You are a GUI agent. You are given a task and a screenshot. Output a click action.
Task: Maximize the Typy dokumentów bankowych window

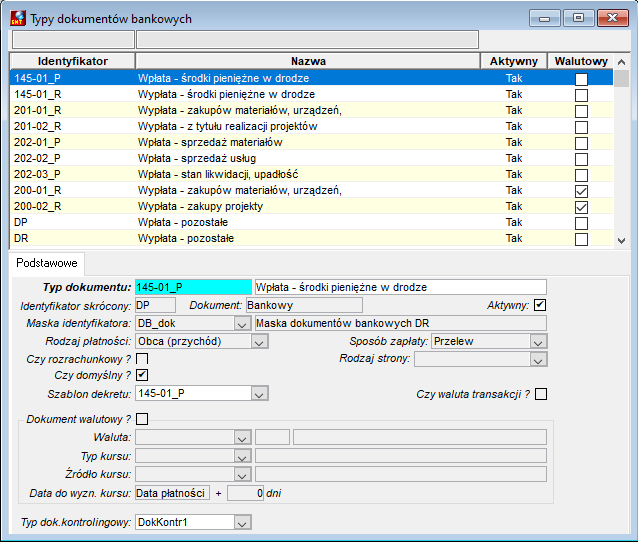click(x=578, y=18)
